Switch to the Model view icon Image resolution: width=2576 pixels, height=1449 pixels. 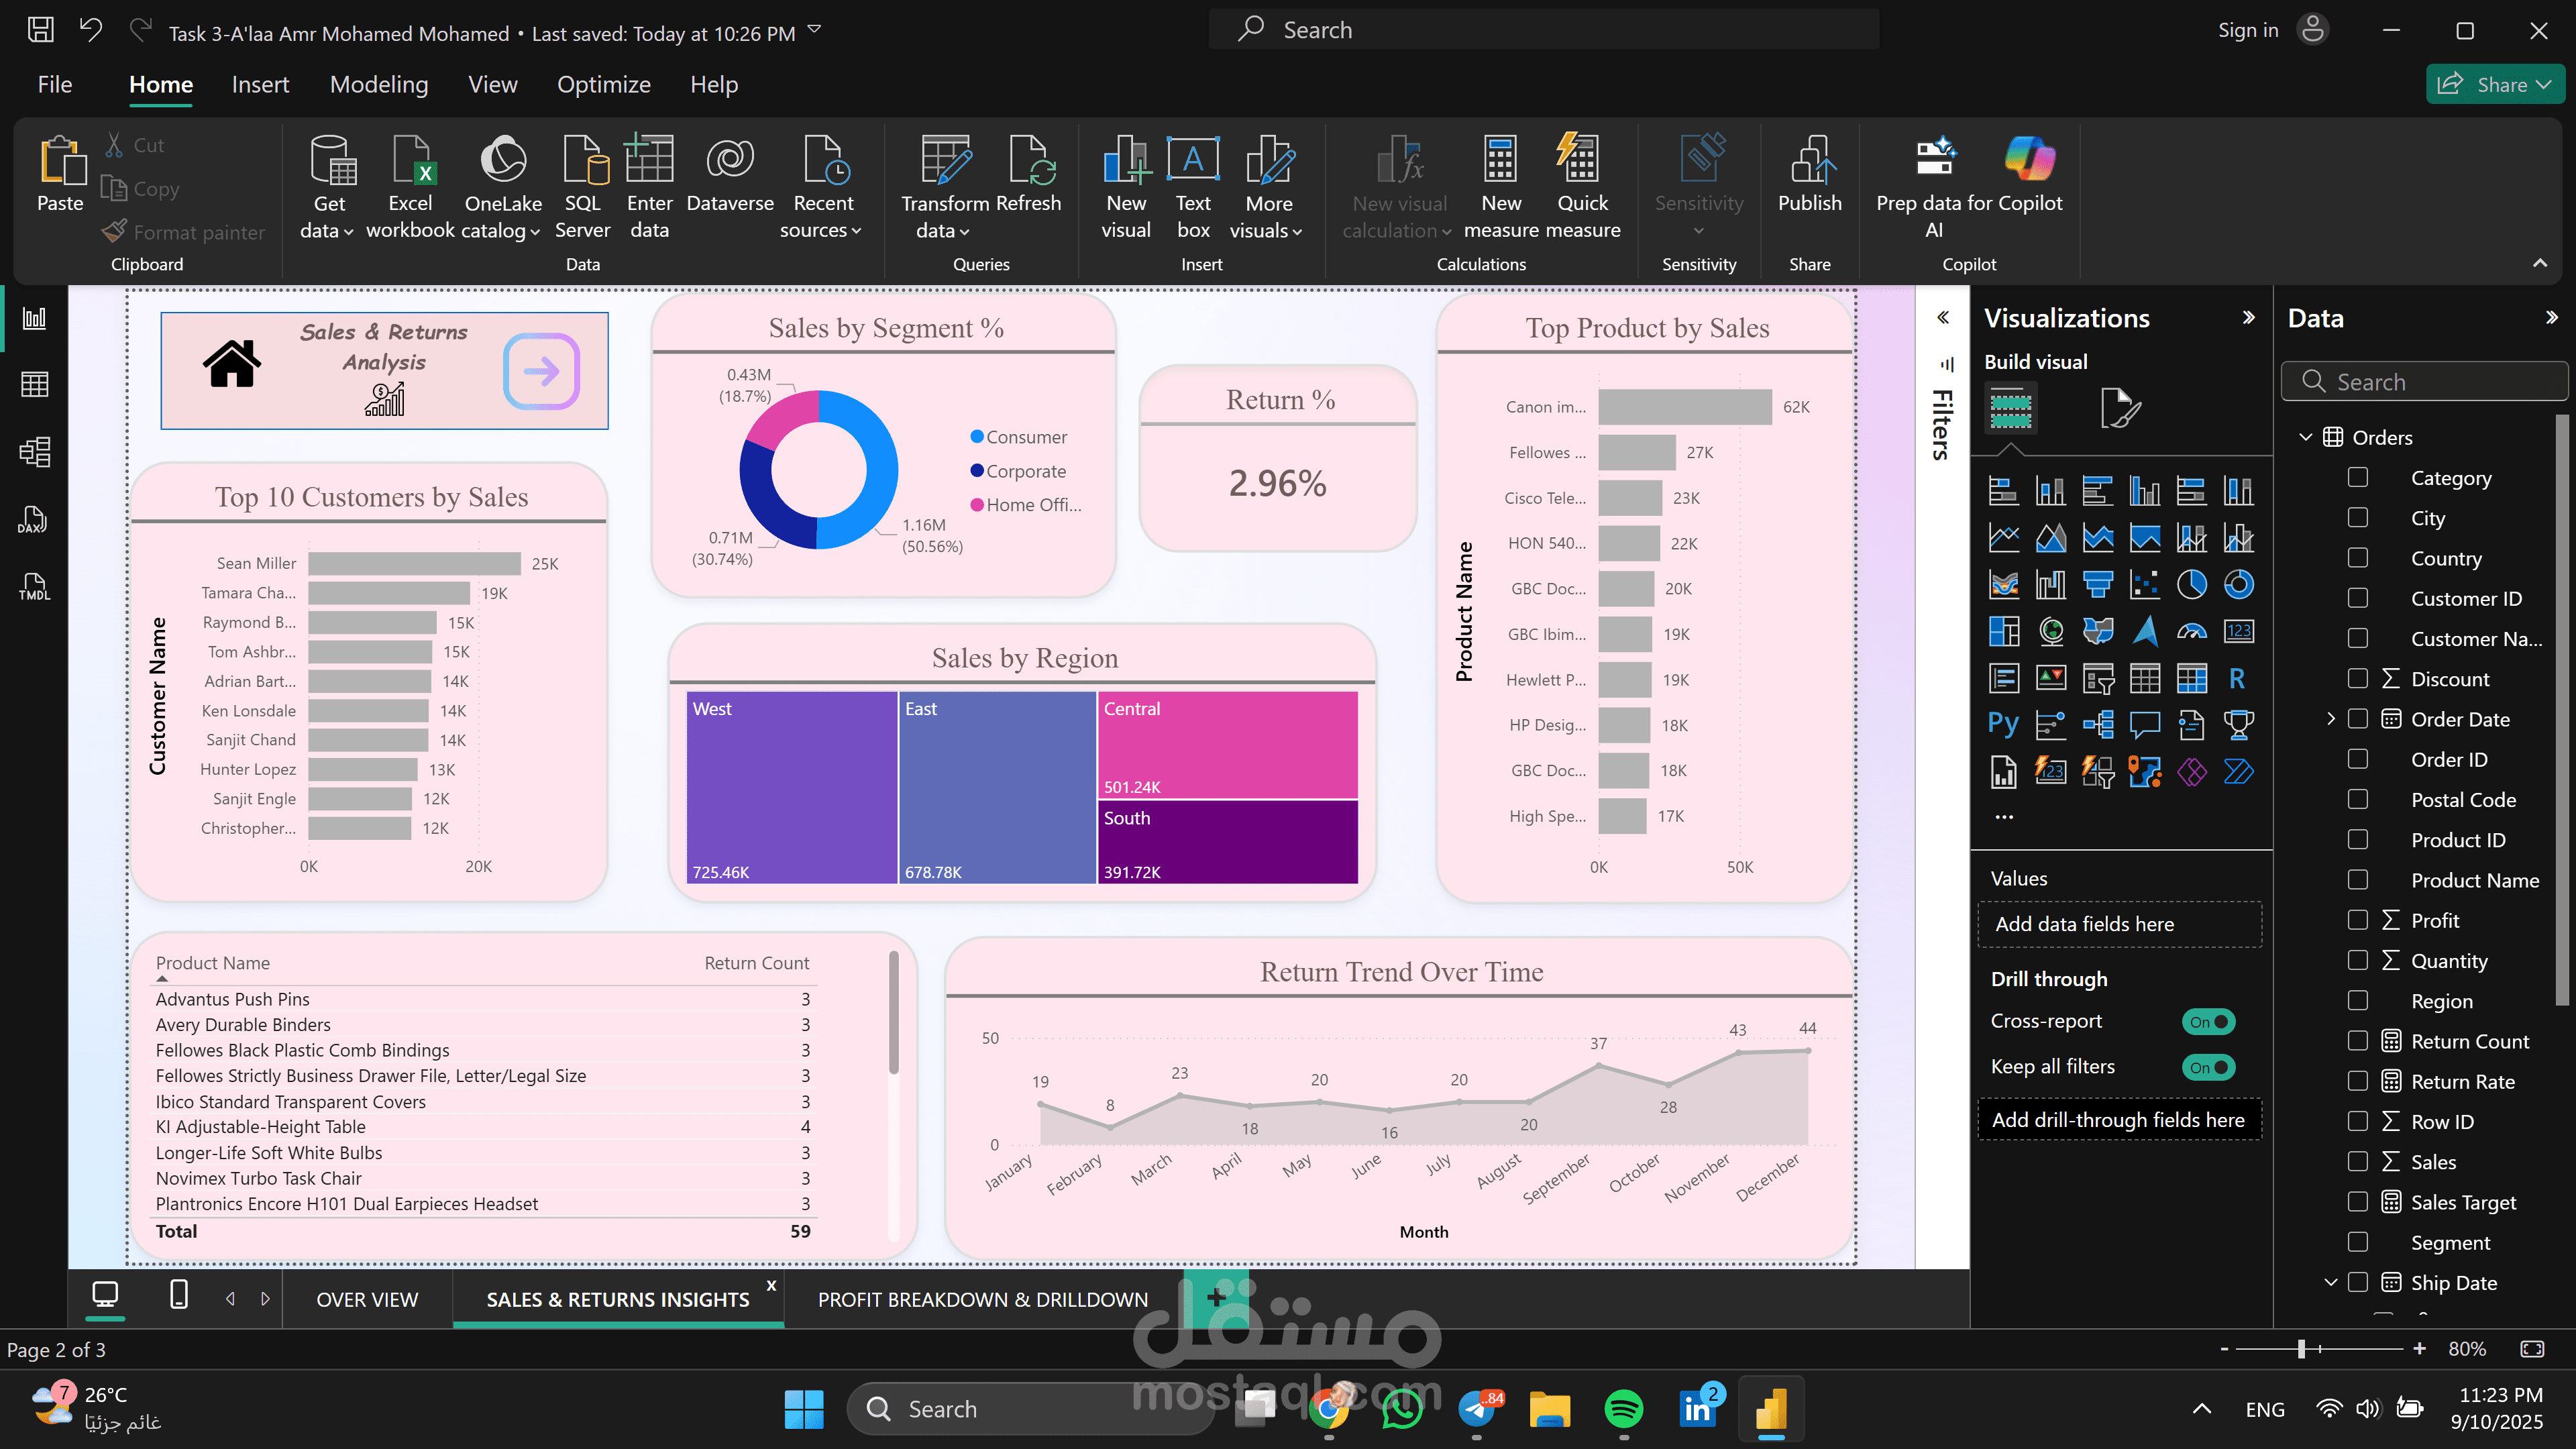[x=34, y=452]
